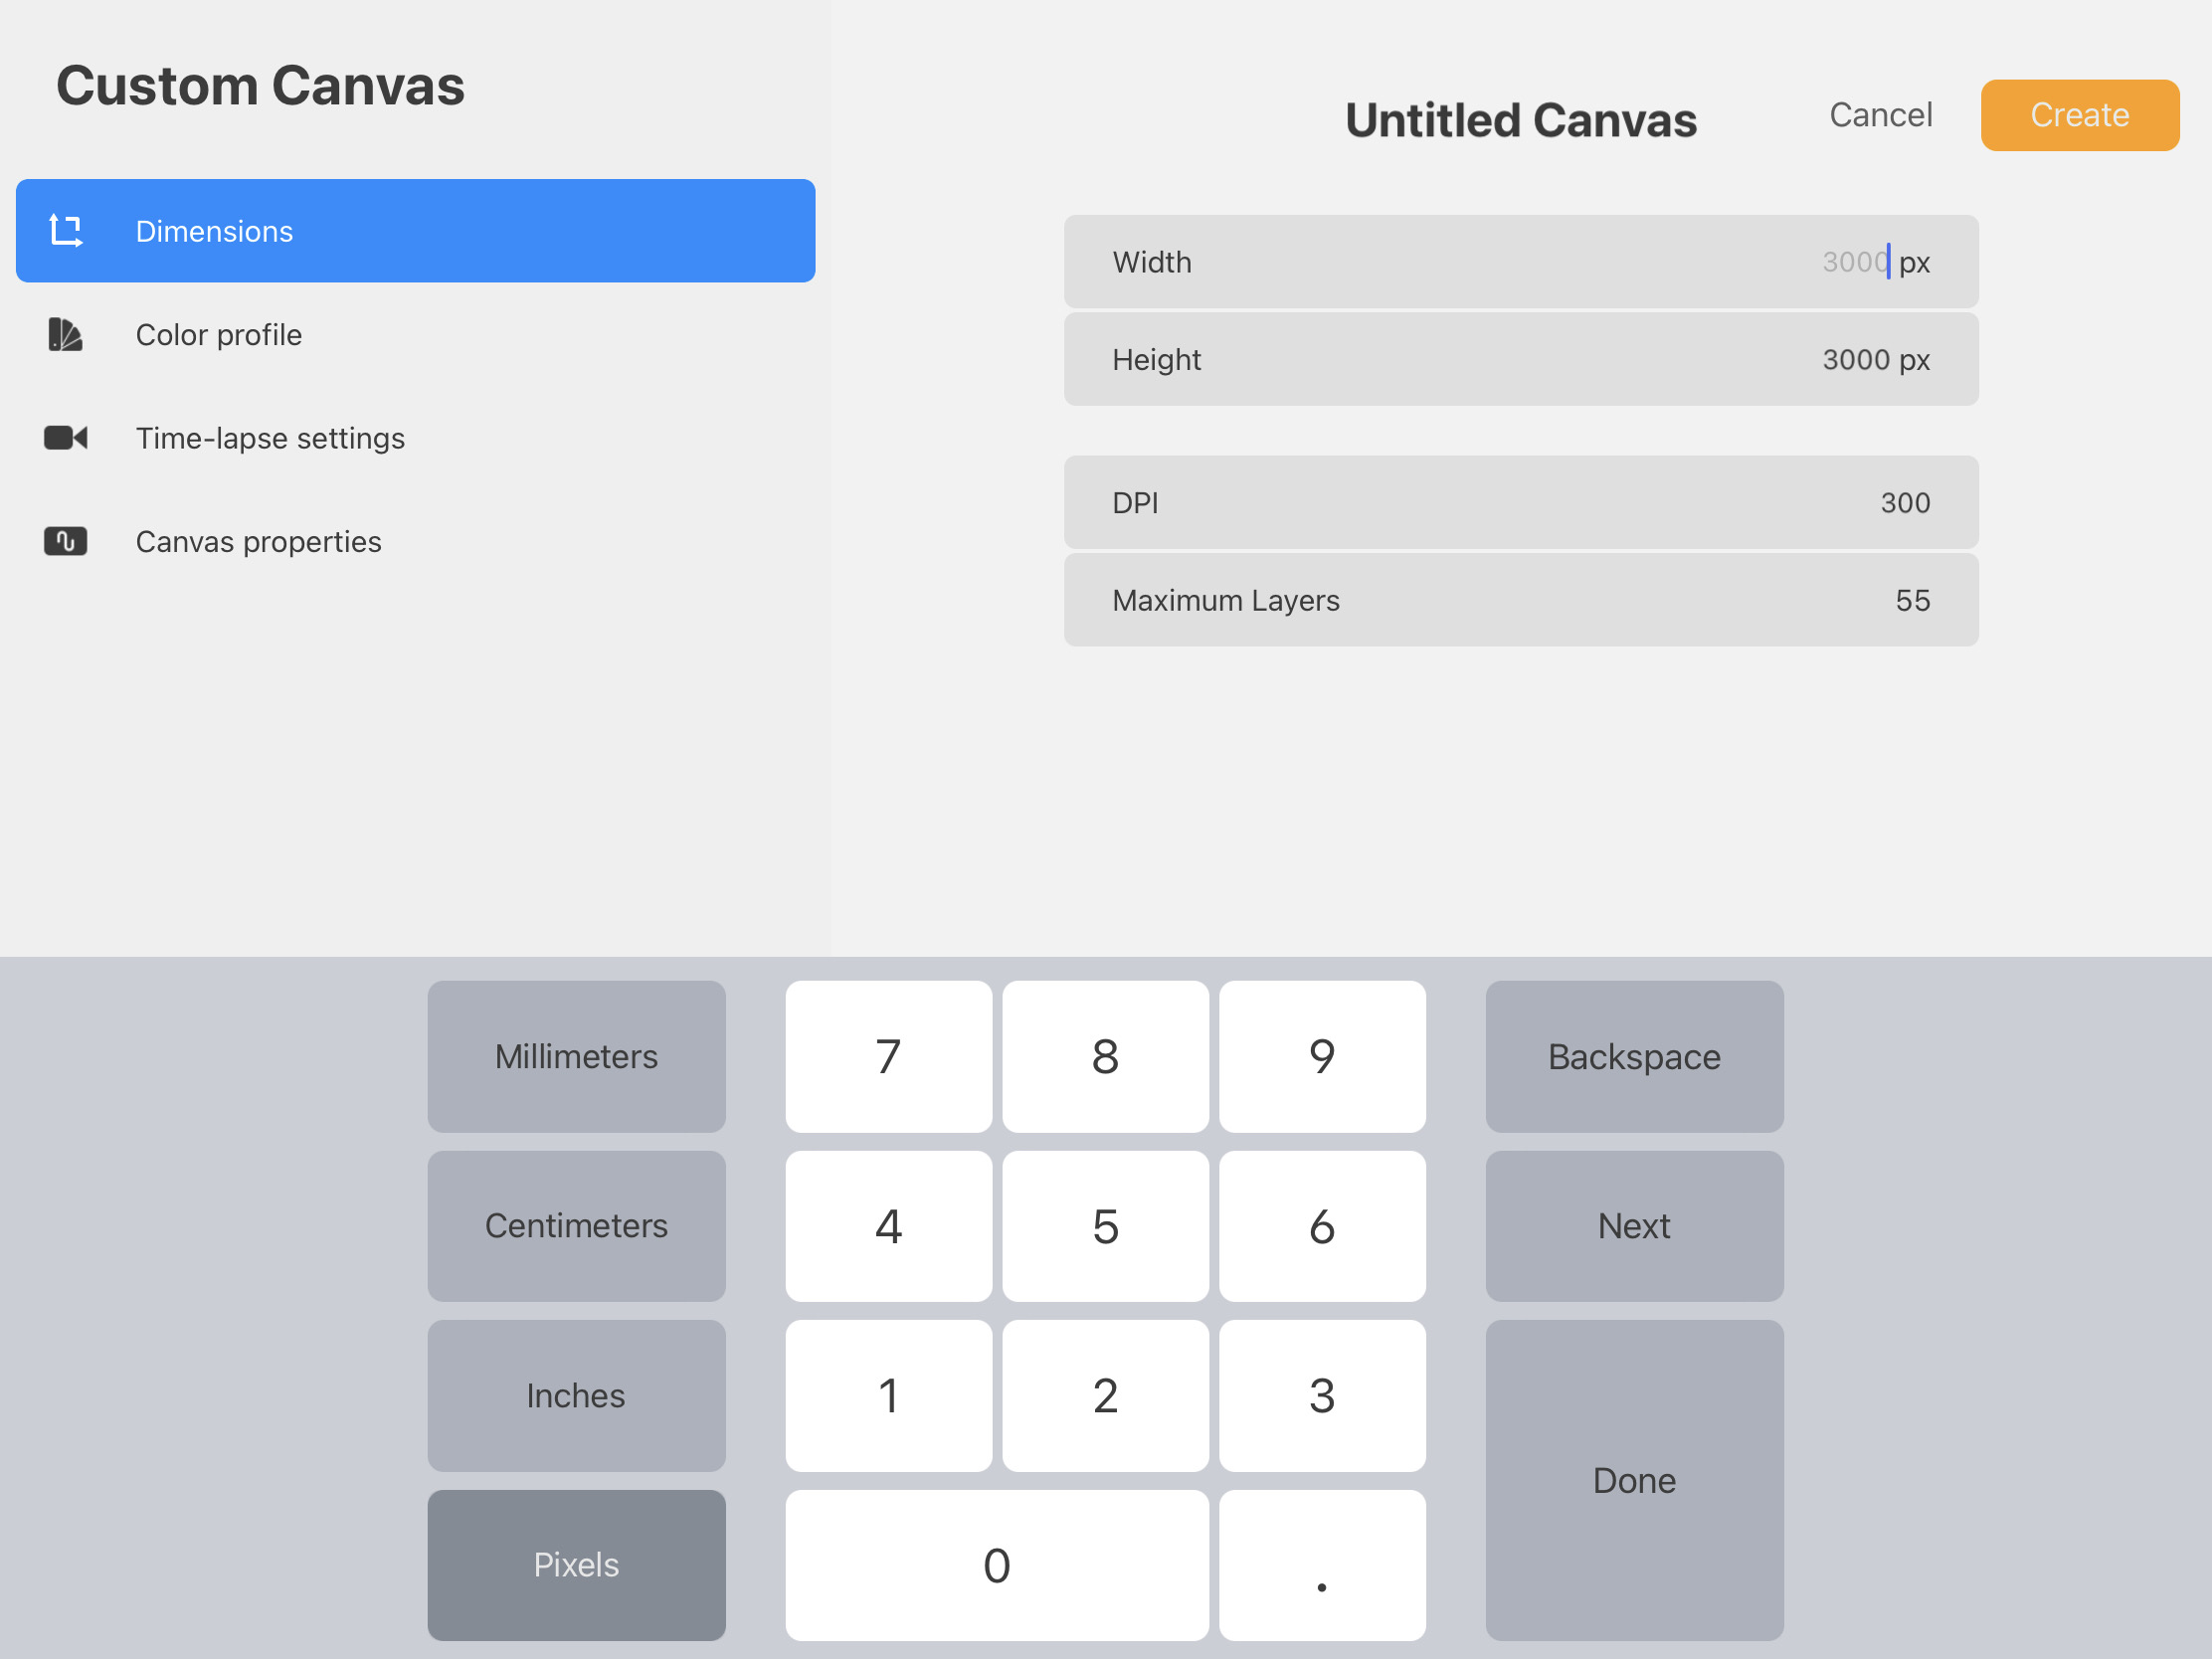The image size is (2212, 1659).
Task: Select the Width field
Action: (x=1520, y=262)
